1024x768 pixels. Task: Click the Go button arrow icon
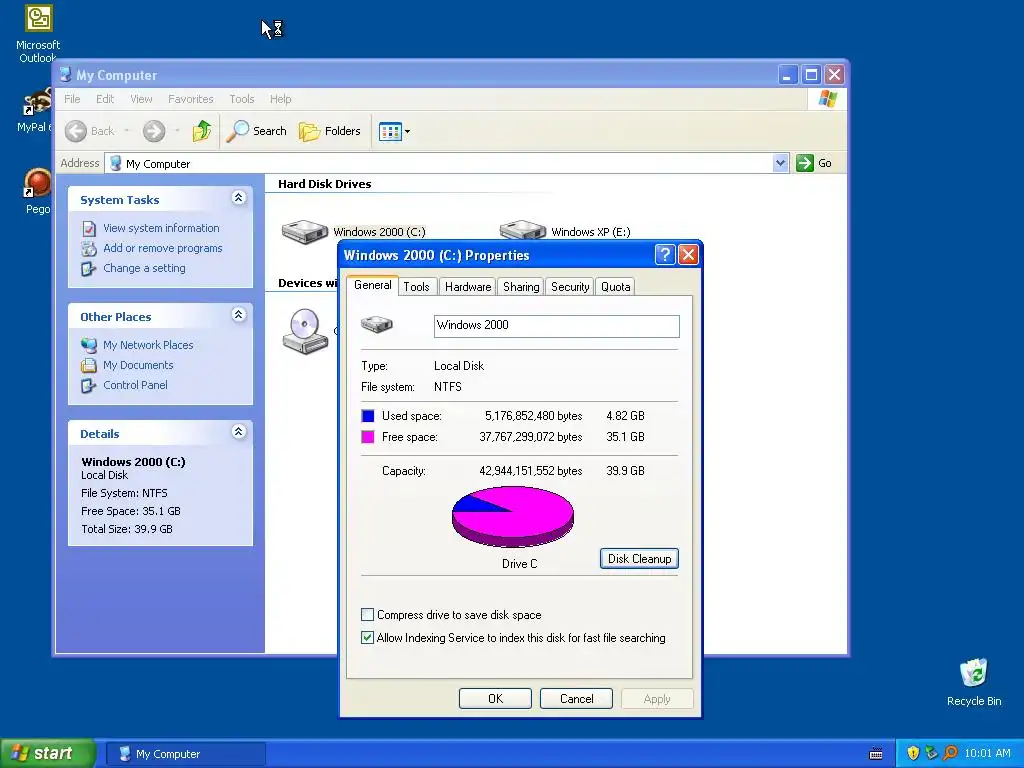(x=805, y=163)
